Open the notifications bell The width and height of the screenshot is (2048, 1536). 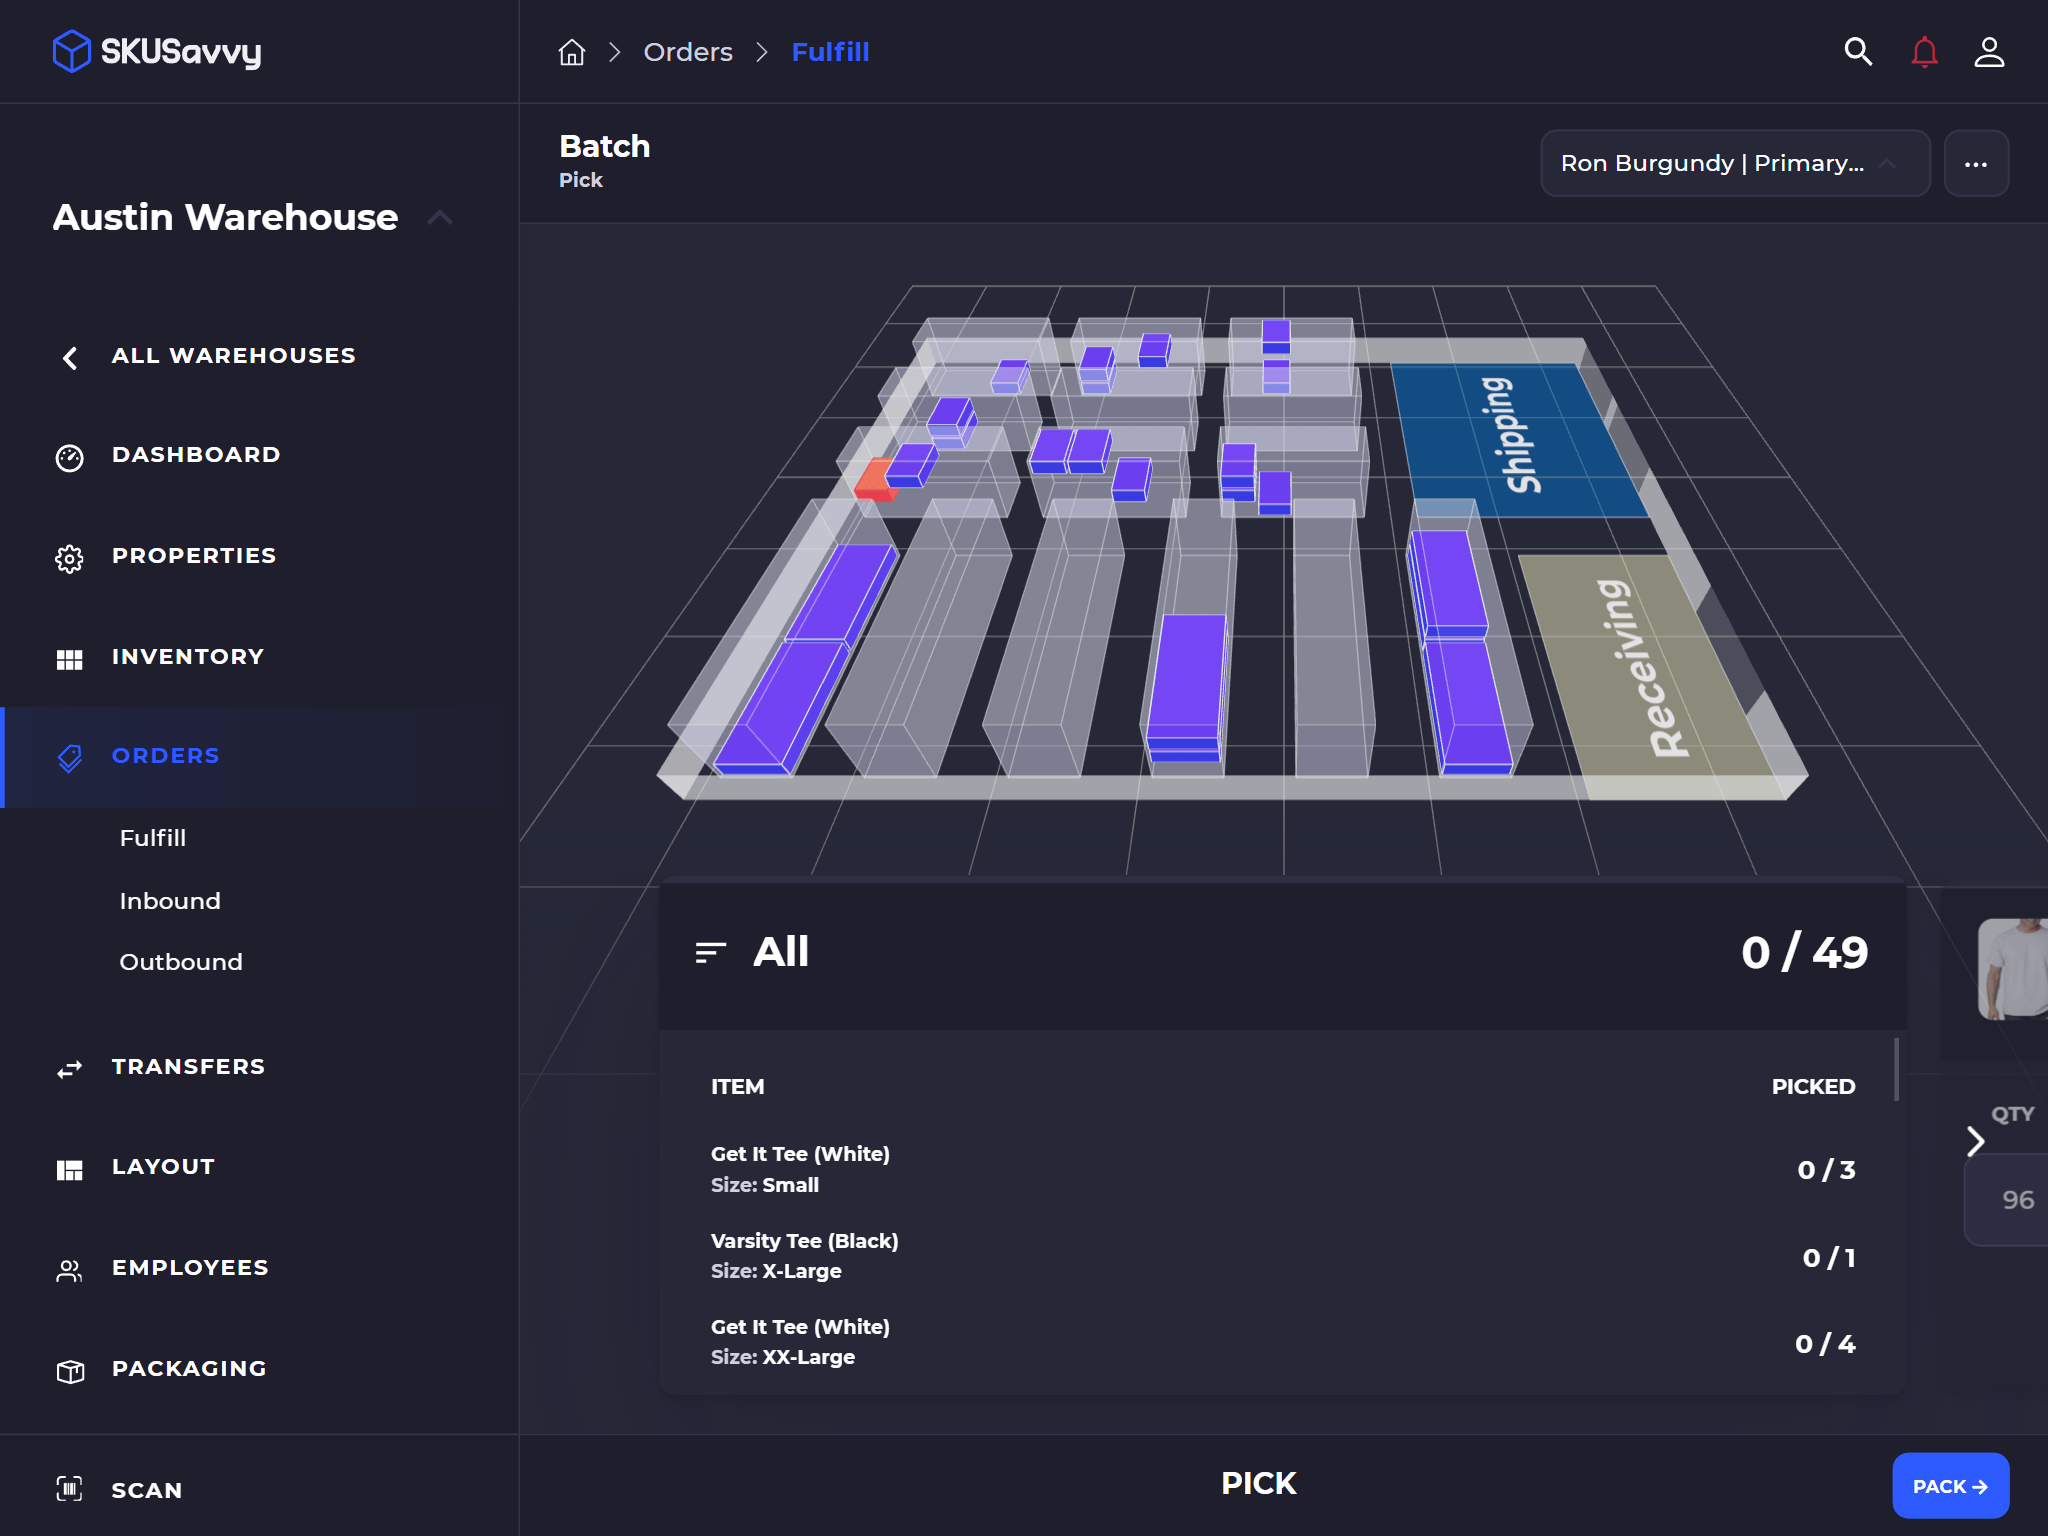tap(1923, 52)
